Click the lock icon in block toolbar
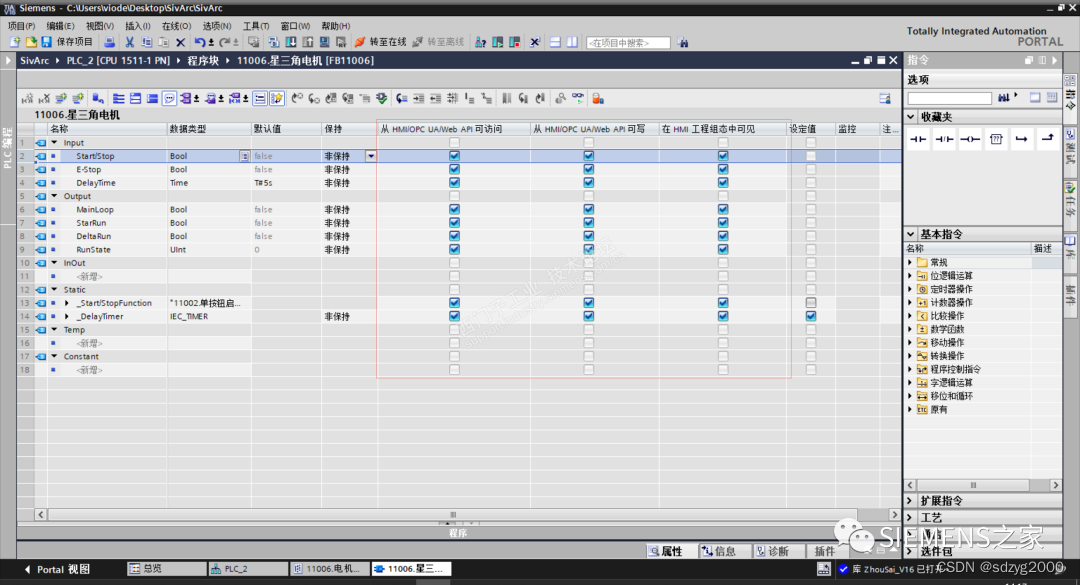This screenshot has height=585, width=1080. tap(598, 99)
